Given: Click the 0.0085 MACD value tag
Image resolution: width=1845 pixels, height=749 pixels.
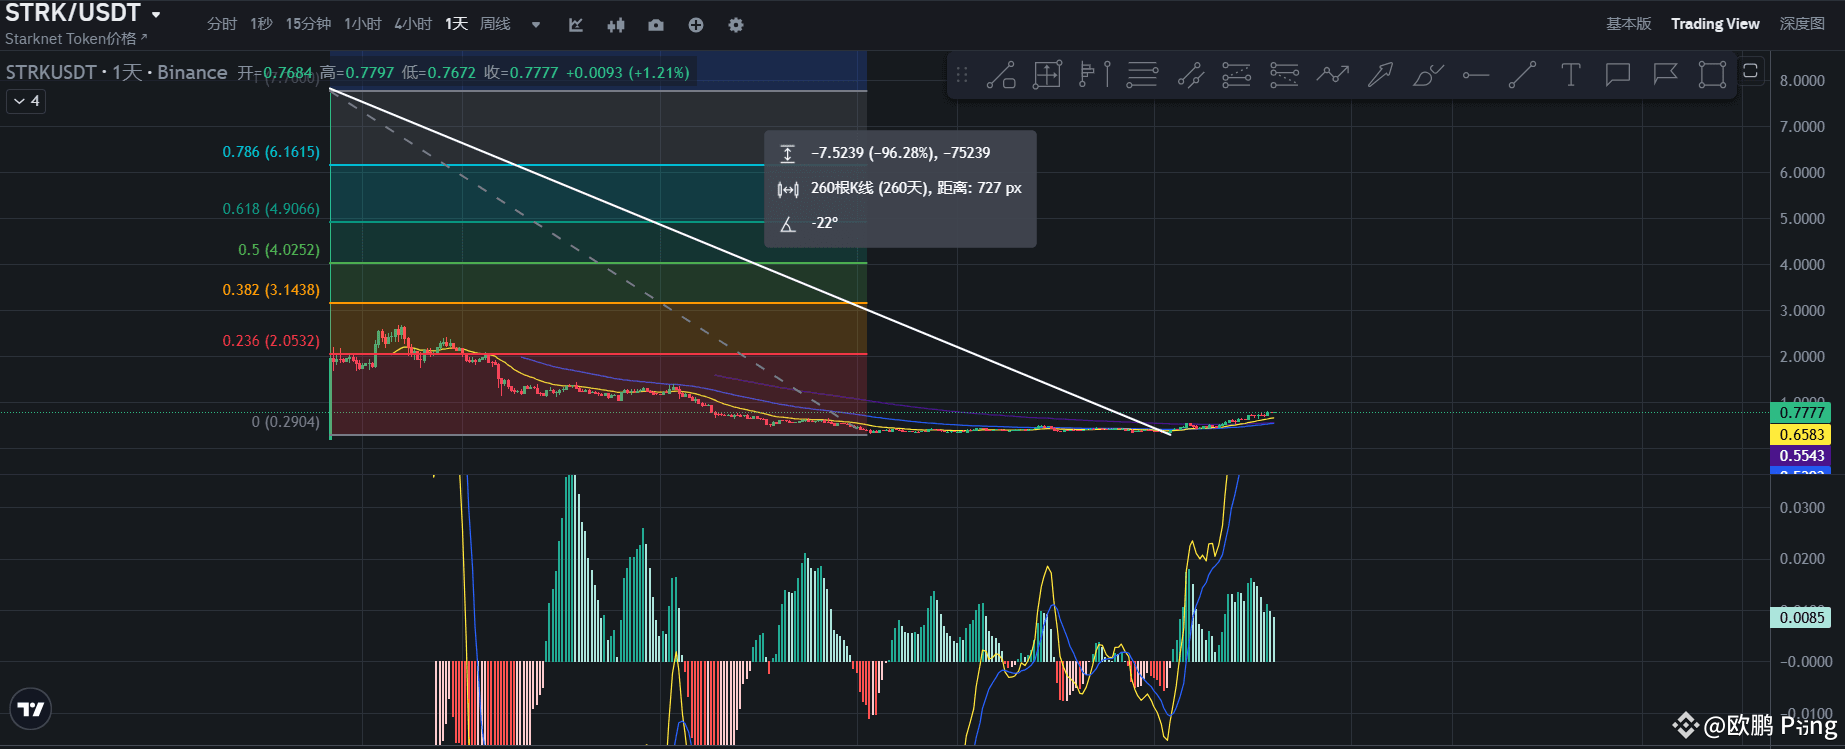Looking at the screenshot, I should (x=1801, y=617).
